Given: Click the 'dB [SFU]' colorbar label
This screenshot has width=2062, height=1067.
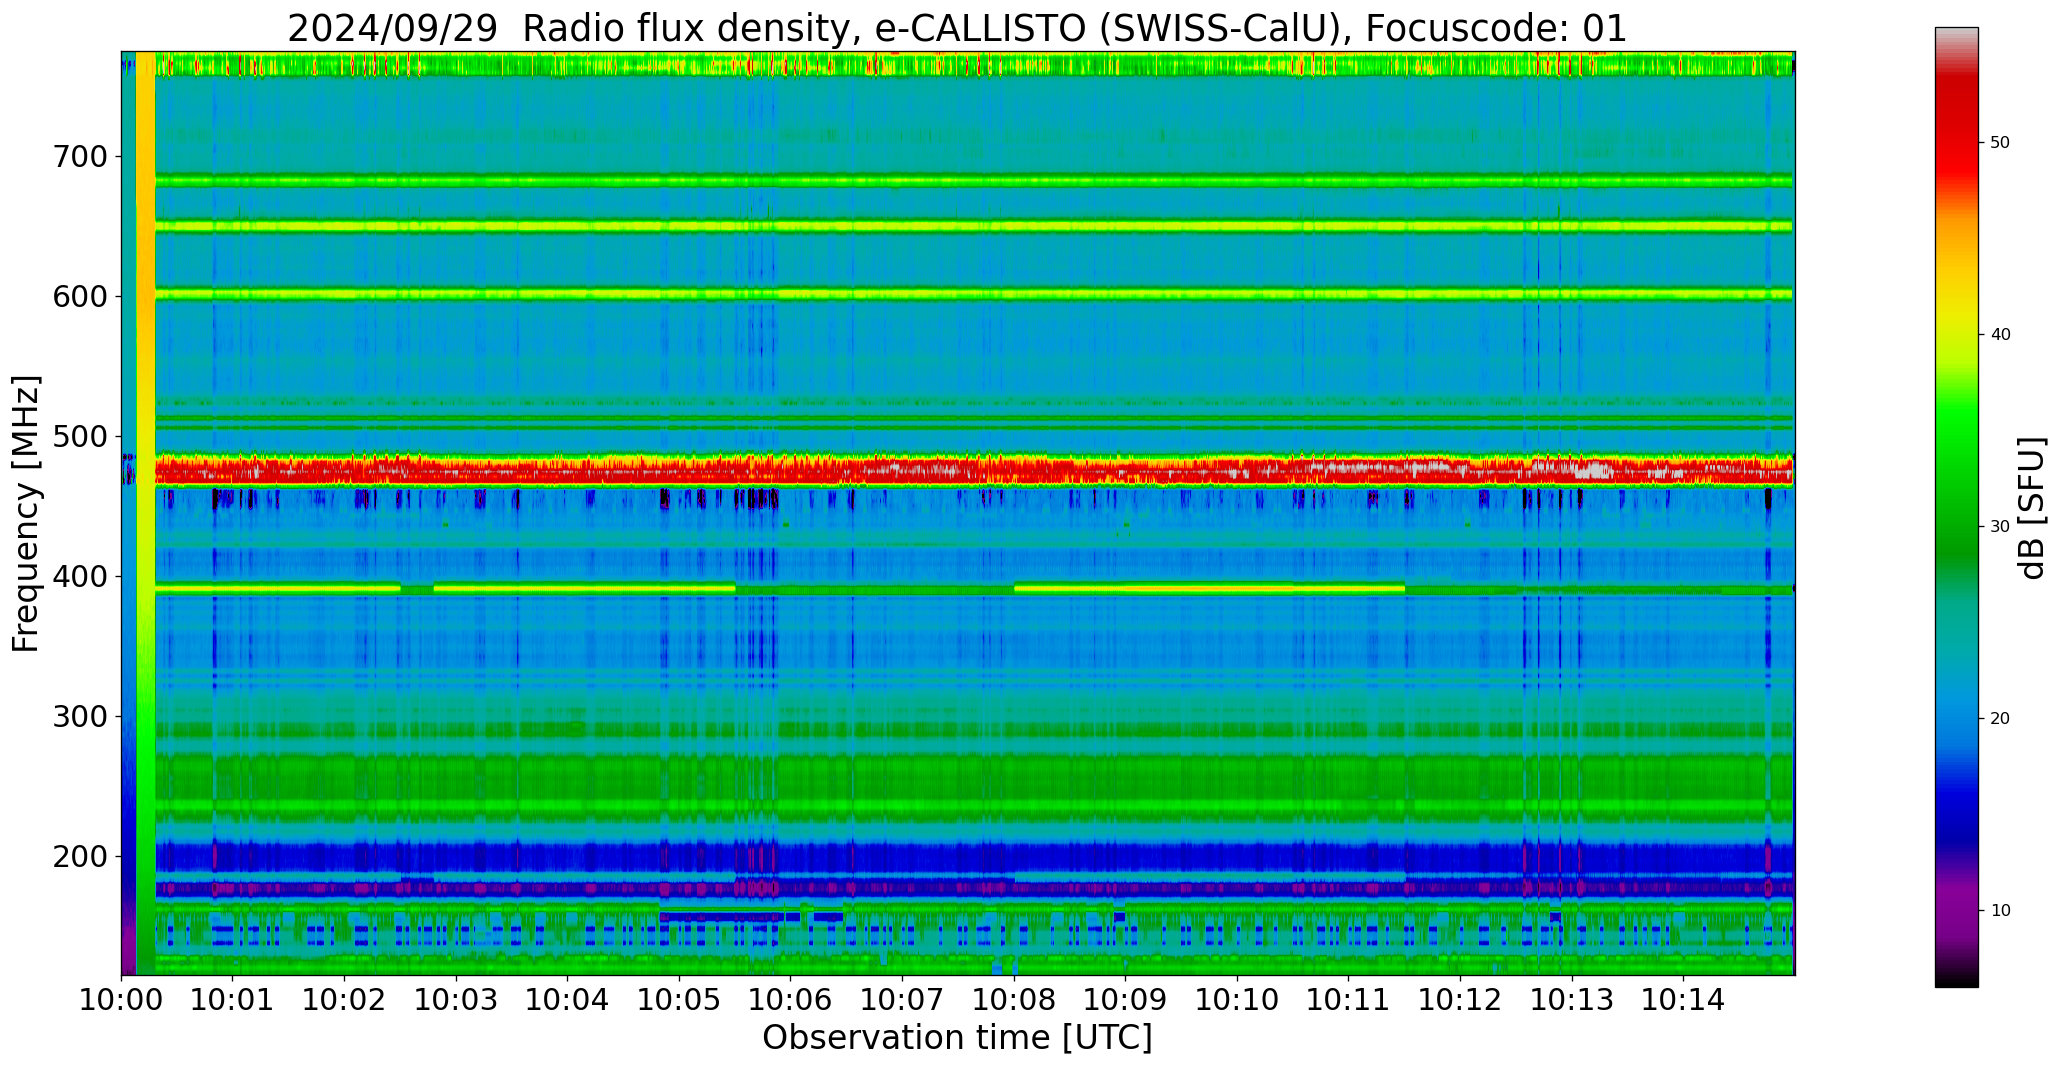Looking at the screenshot, I should pyautogui.click(x=2032, y=508).
